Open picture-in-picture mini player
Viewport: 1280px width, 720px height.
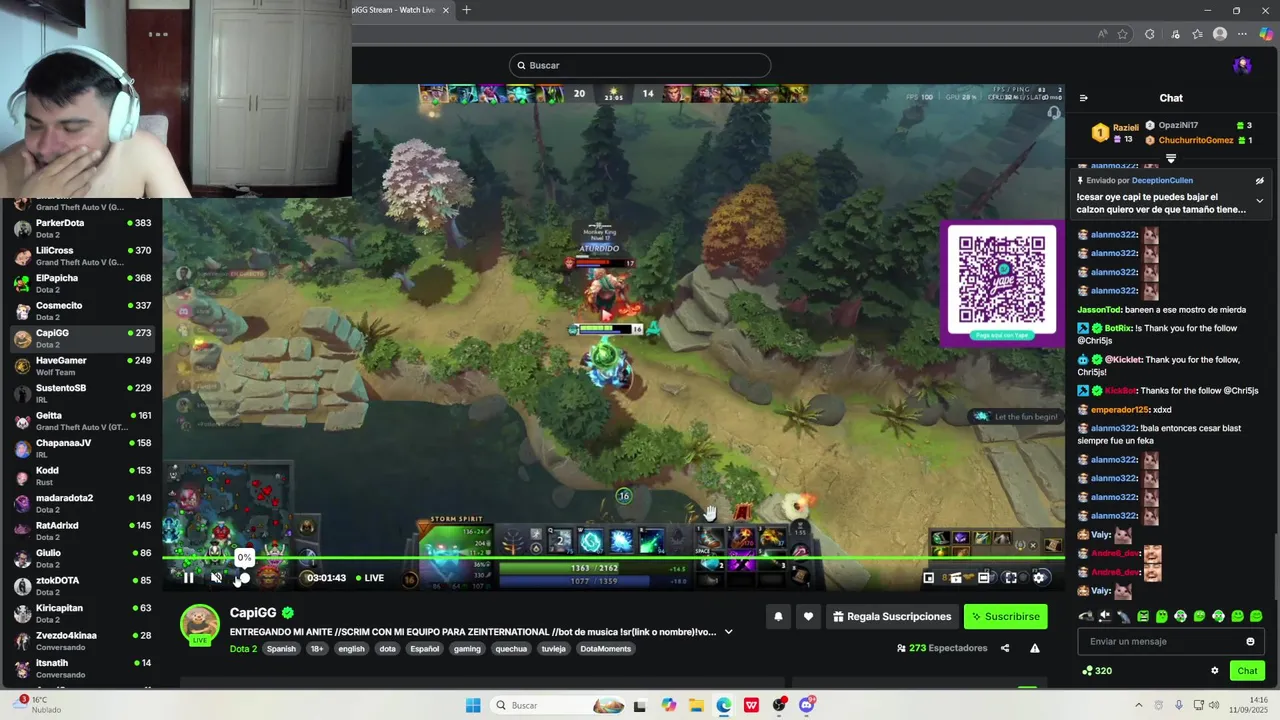tap(928, 578)
